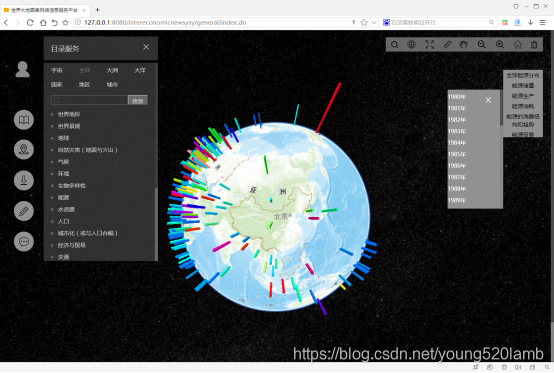Select the 大洋 scope tab
This screenshot has width=554, height=373.
[x=140, y=70]
